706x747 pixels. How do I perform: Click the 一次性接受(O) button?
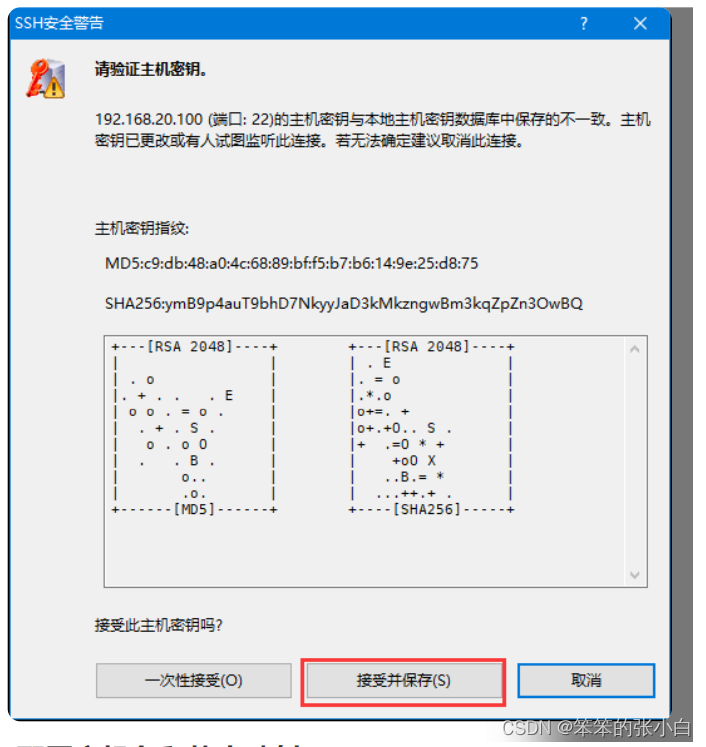pyautogui.click(x=193, y=680)
